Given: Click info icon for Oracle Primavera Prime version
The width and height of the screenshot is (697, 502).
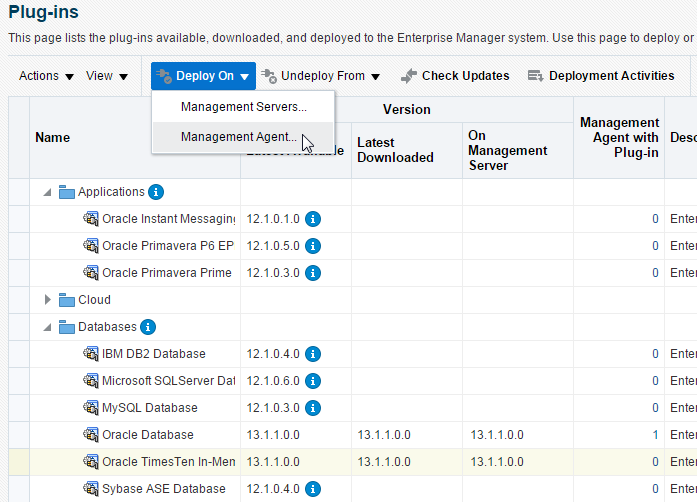Looking at the screenshot, I should point(313,273).
